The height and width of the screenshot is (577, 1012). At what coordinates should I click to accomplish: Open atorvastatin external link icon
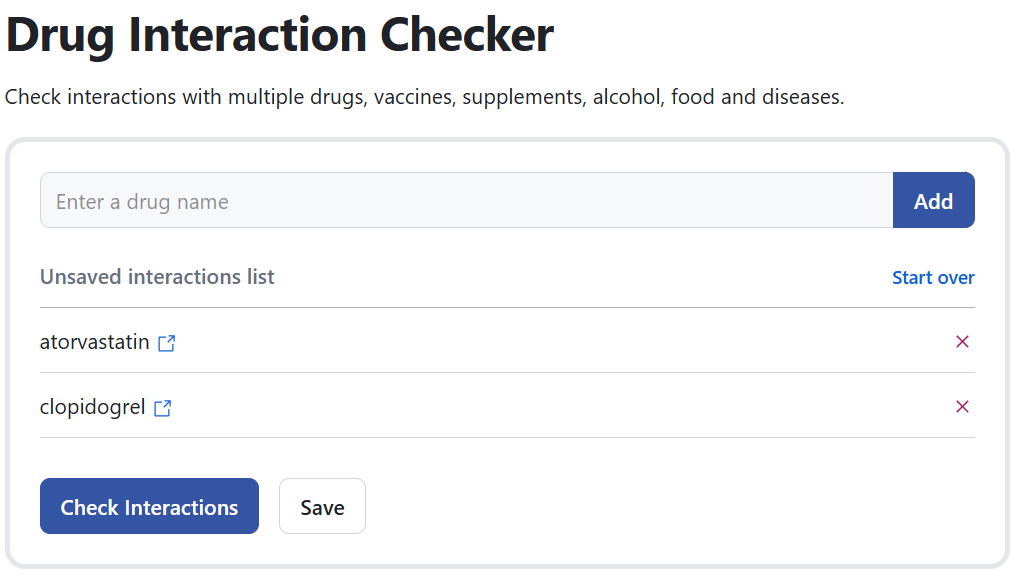167,343
